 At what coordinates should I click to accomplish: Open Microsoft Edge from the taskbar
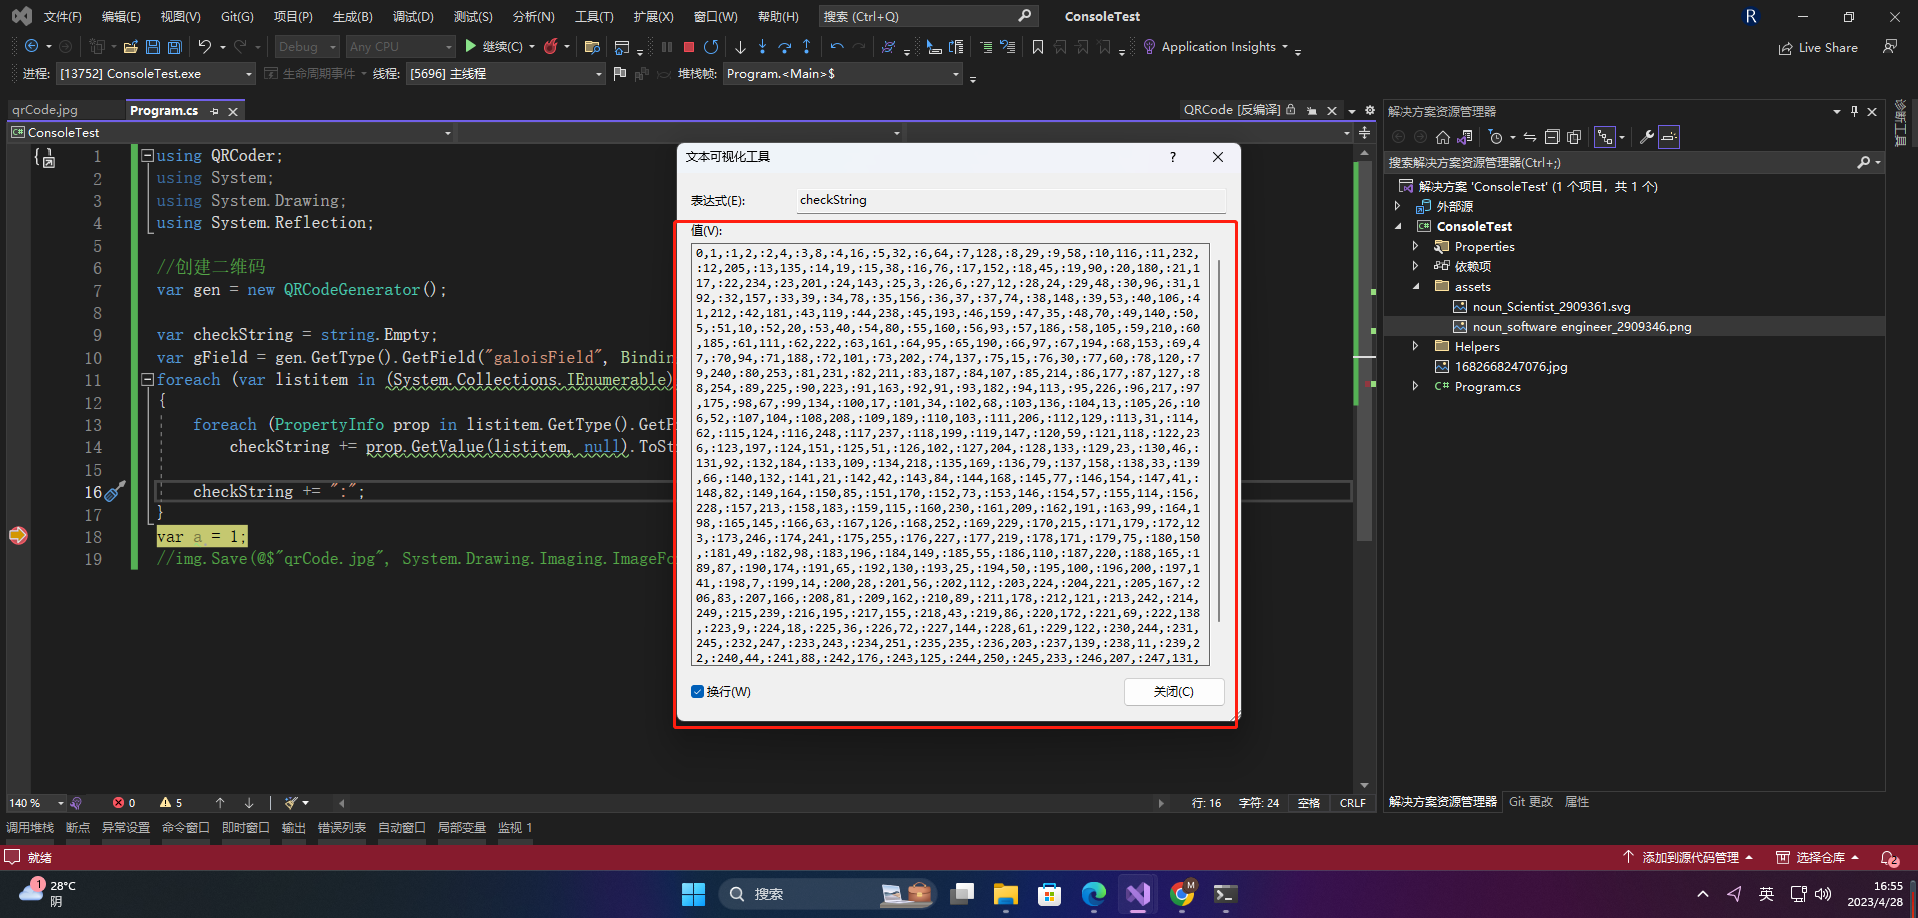1094,894
